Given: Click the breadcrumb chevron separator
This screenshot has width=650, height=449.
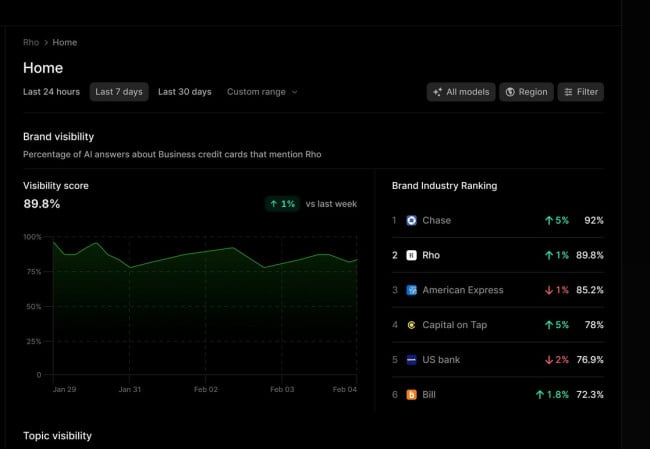Looking at the screenshot, I should click(x=46, y=43).
